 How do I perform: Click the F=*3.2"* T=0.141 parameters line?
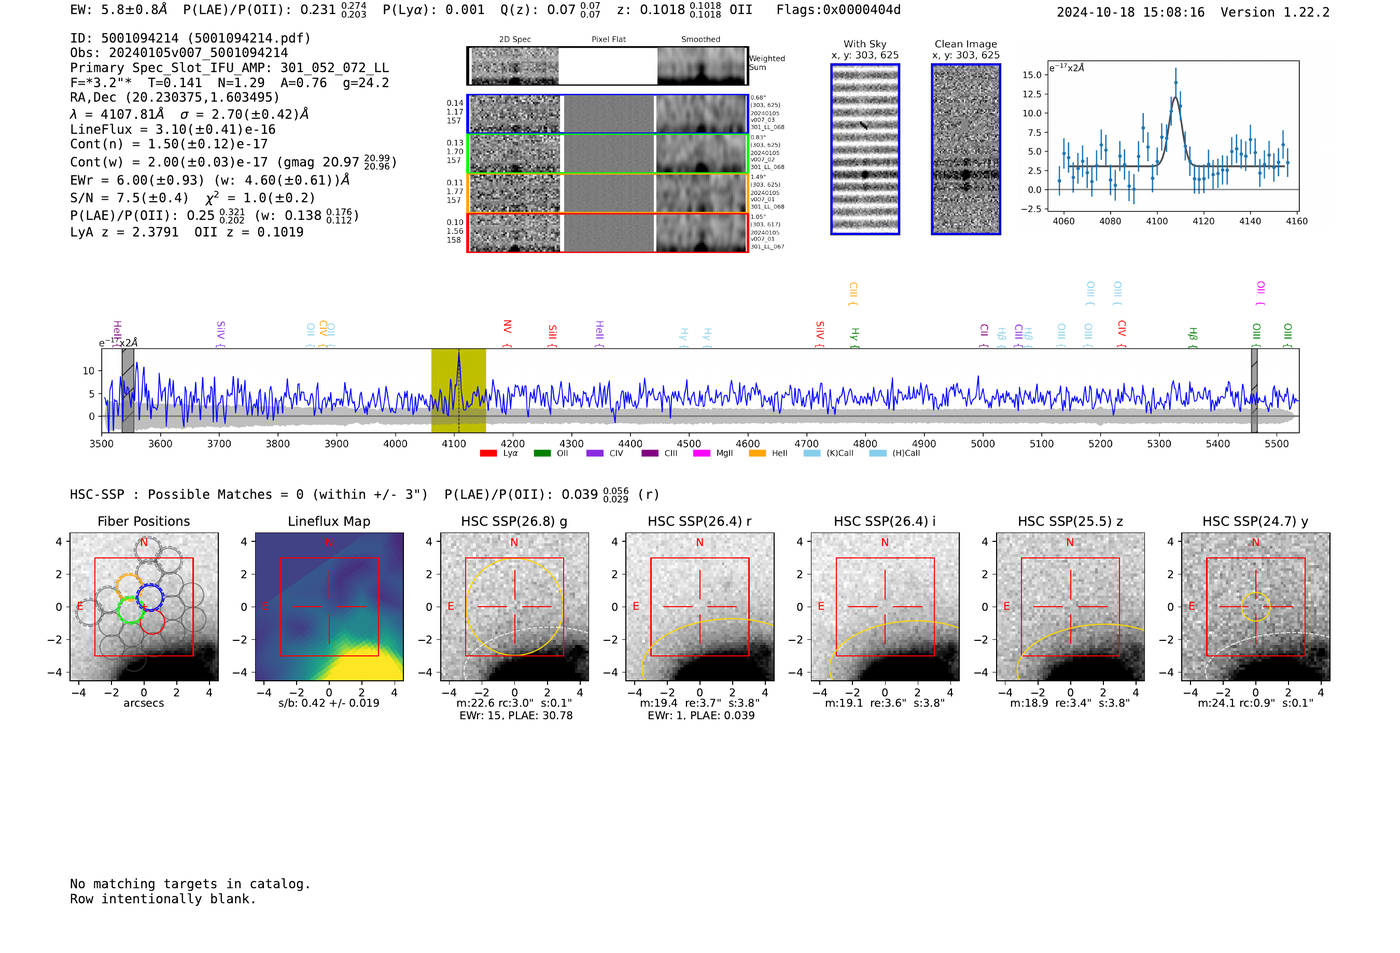tap(229, 83)
